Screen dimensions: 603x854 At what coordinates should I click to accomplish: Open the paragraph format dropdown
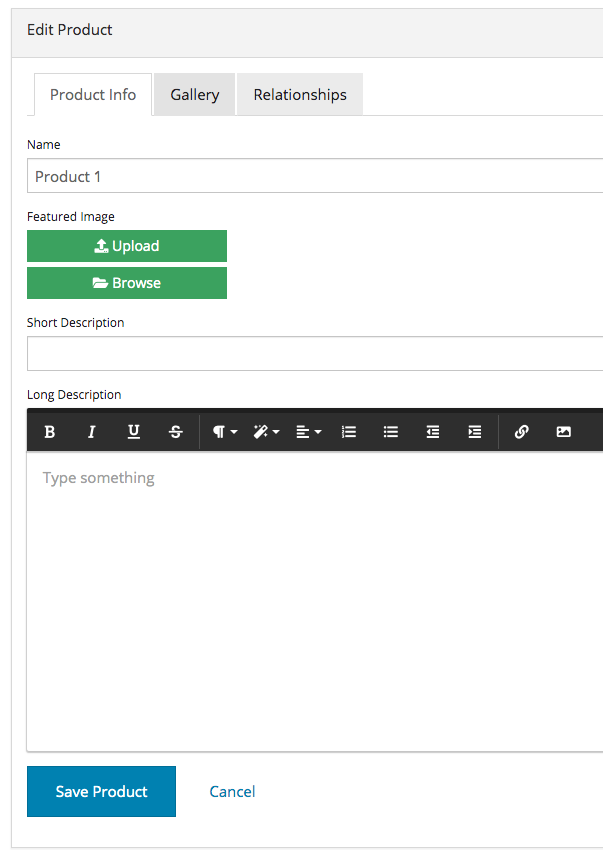coord(224,432)
